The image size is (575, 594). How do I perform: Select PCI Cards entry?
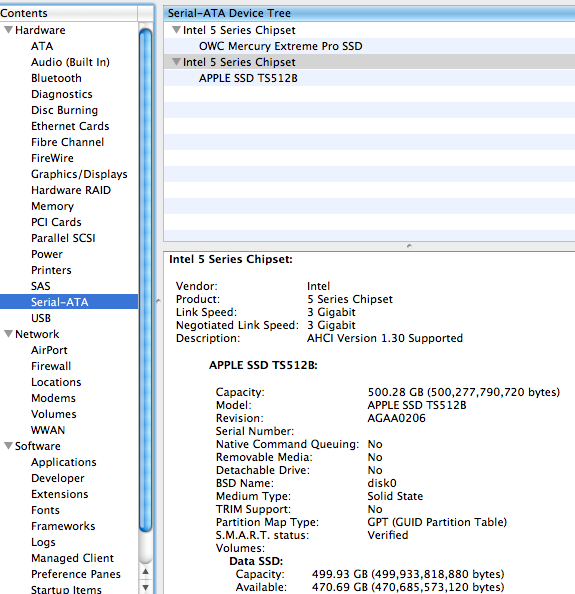56,222
